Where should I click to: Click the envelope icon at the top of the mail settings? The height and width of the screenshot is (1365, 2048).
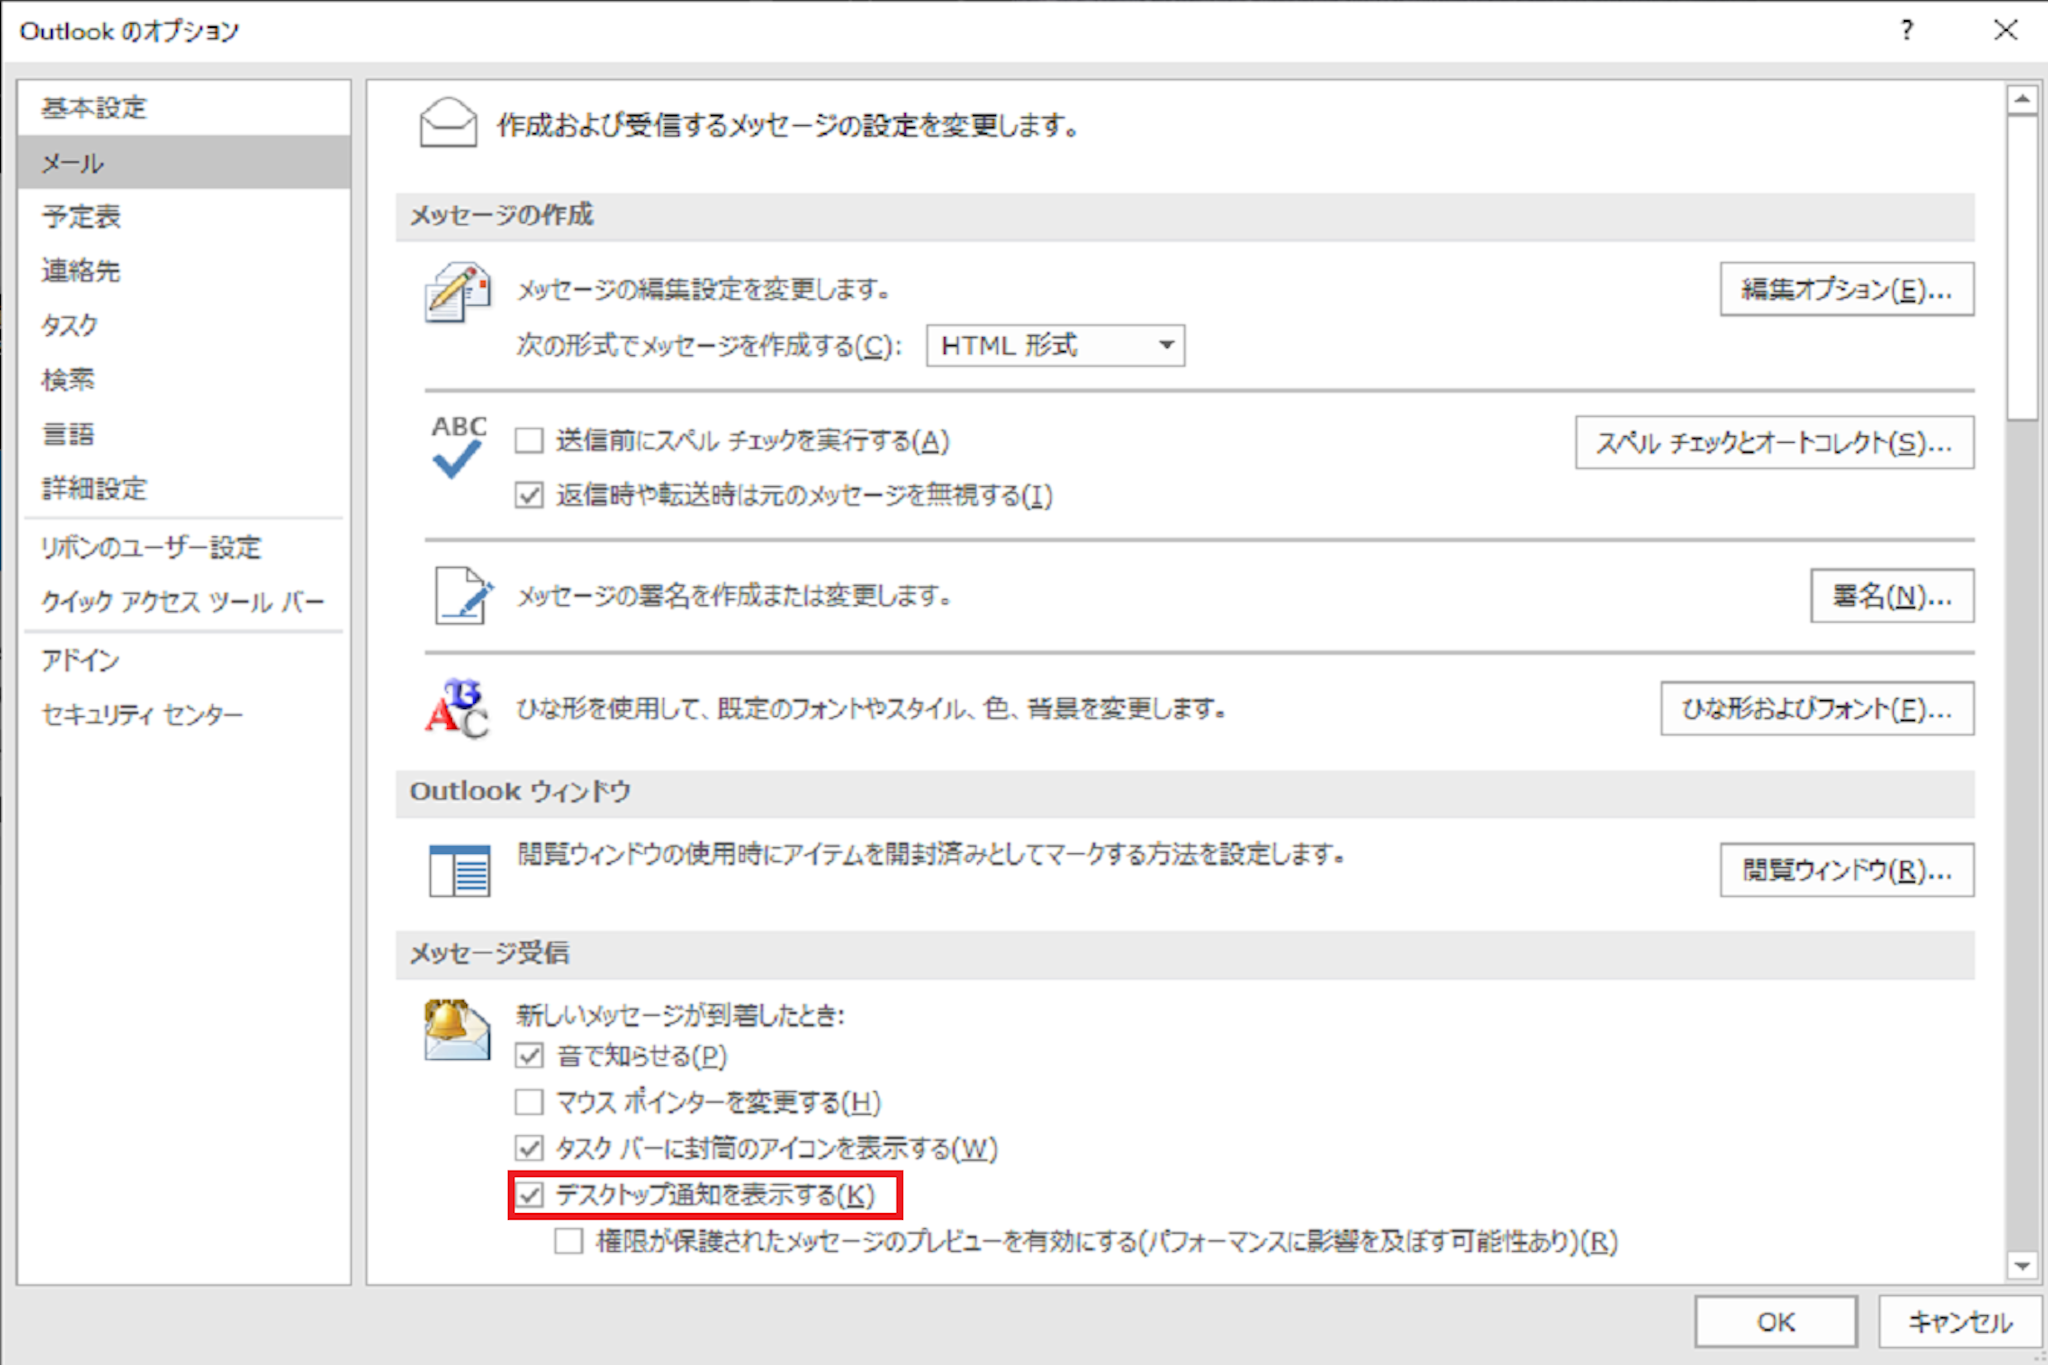(447, 124)
